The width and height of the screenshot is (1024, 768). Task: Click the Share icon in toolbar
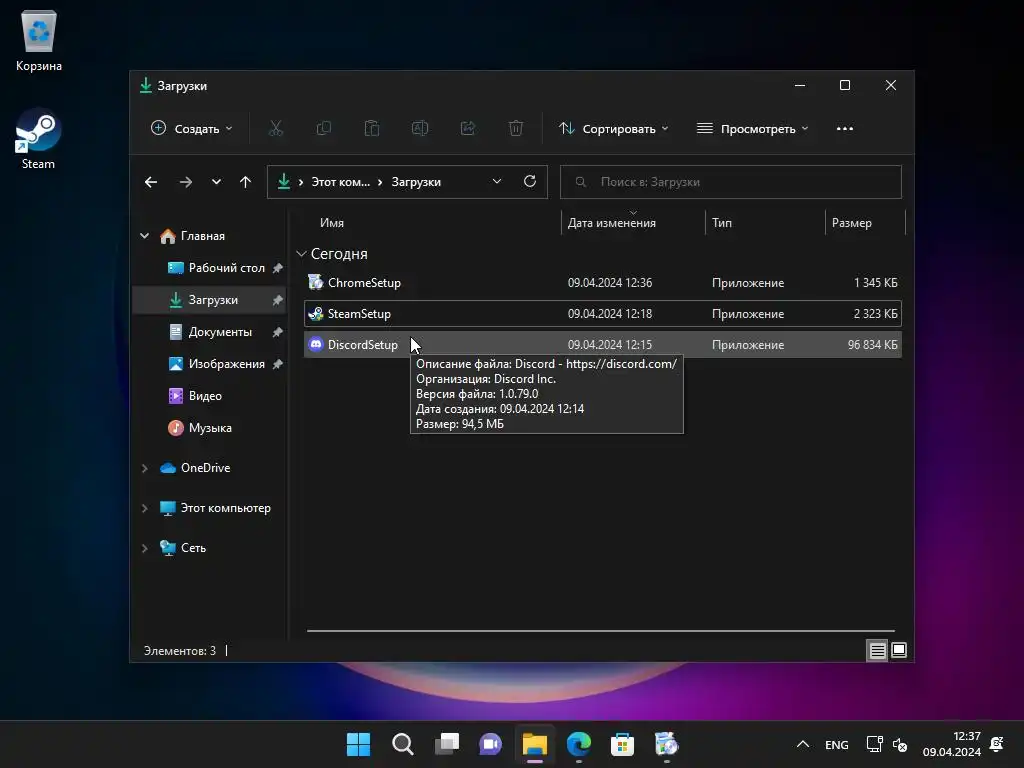(468, 129)
